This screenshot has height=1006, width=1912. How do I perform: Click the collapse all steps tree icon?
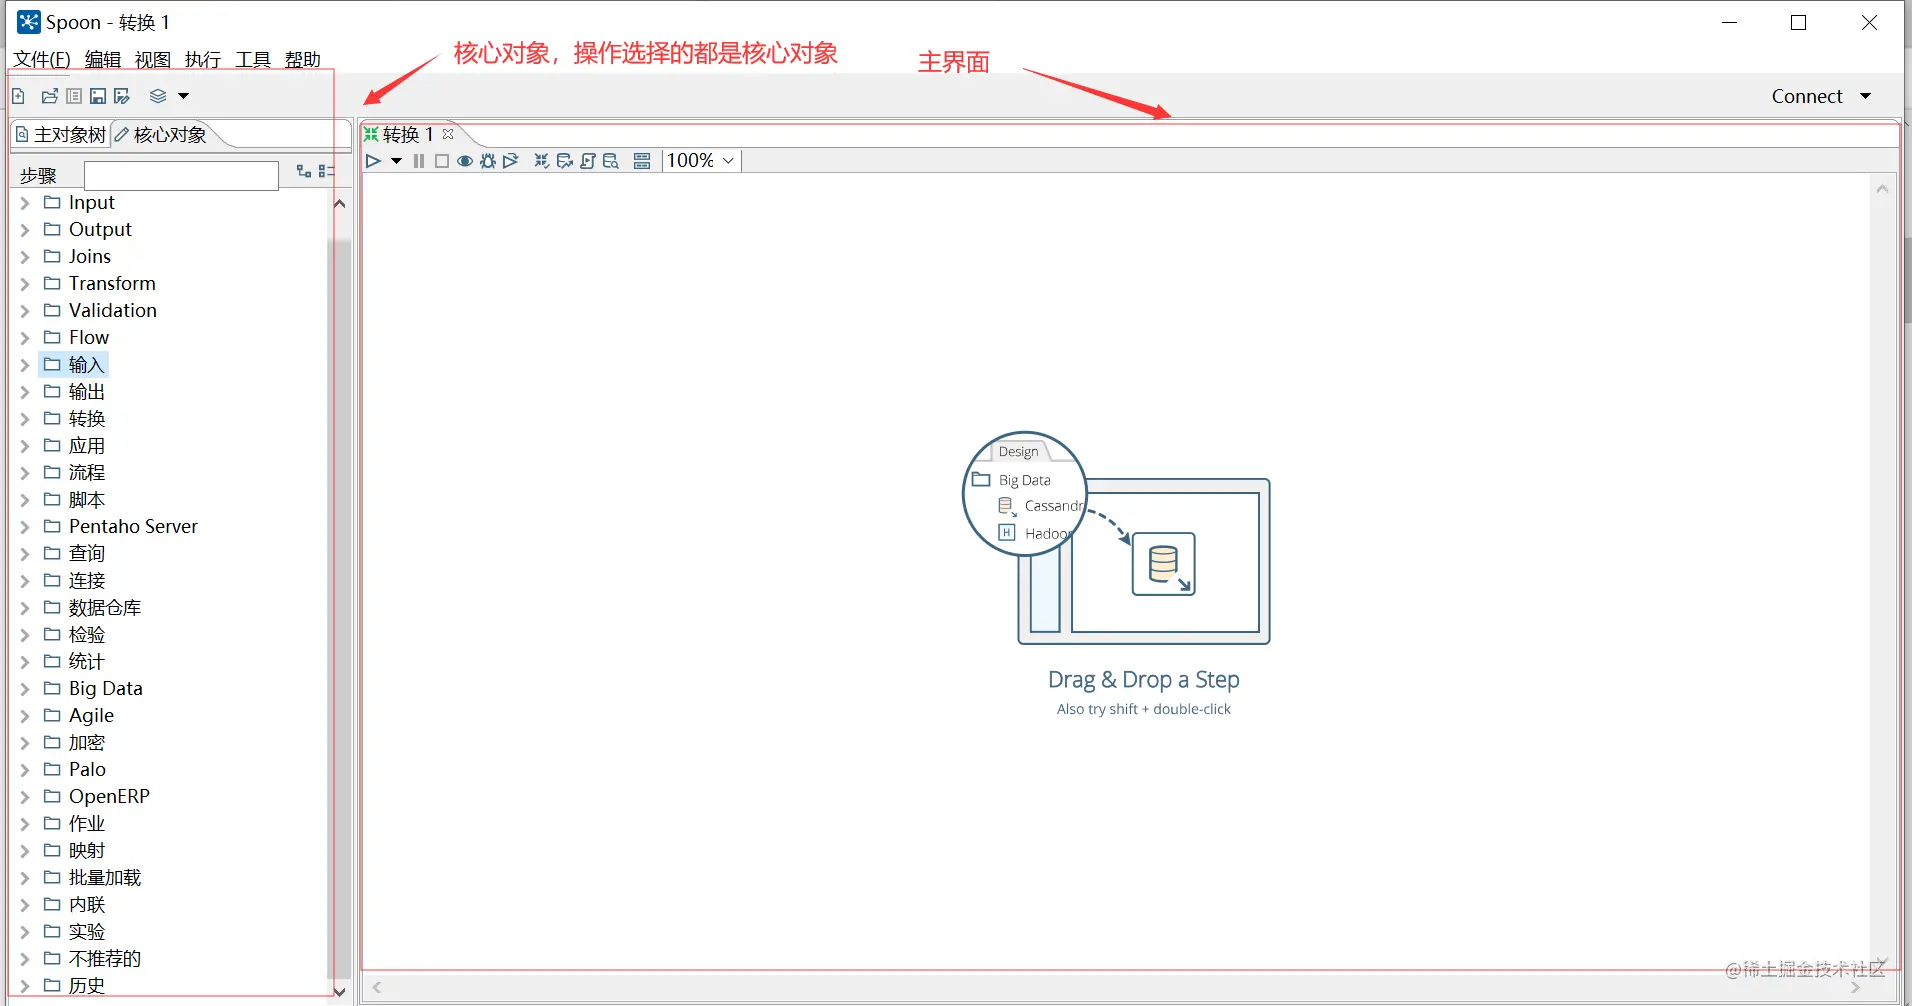coord(326,172)
